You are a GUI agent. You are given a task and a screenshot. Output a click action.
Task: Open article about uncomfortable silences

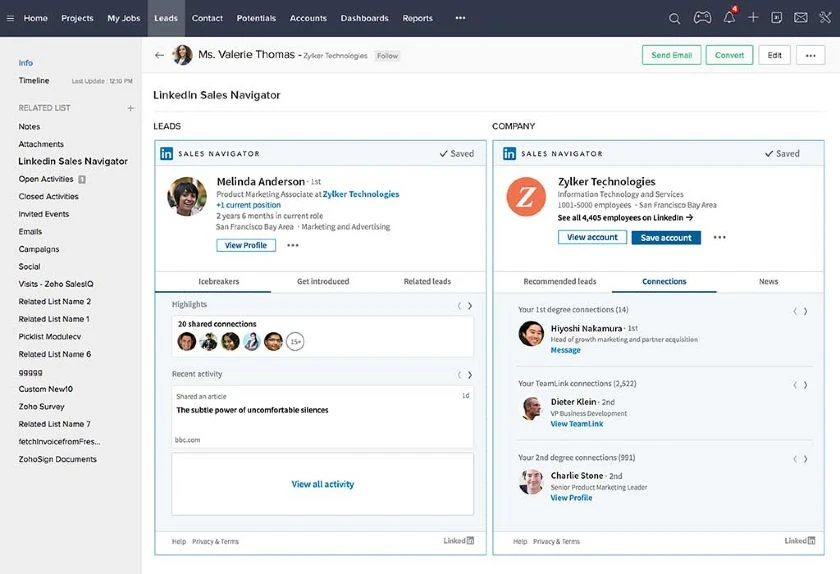[252, 410]
